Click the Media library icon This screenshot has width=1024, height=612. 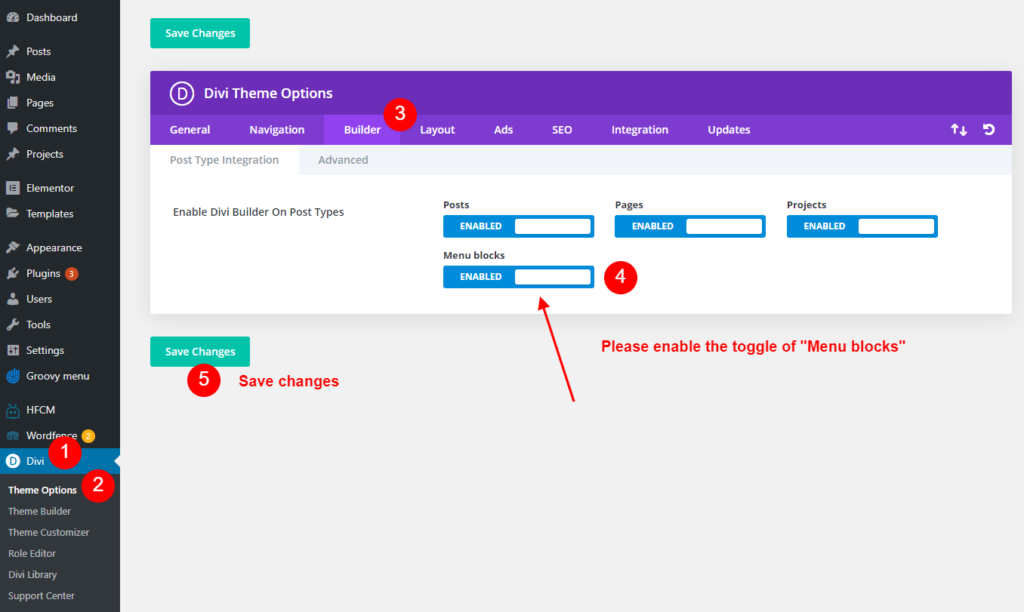[12, 77]
